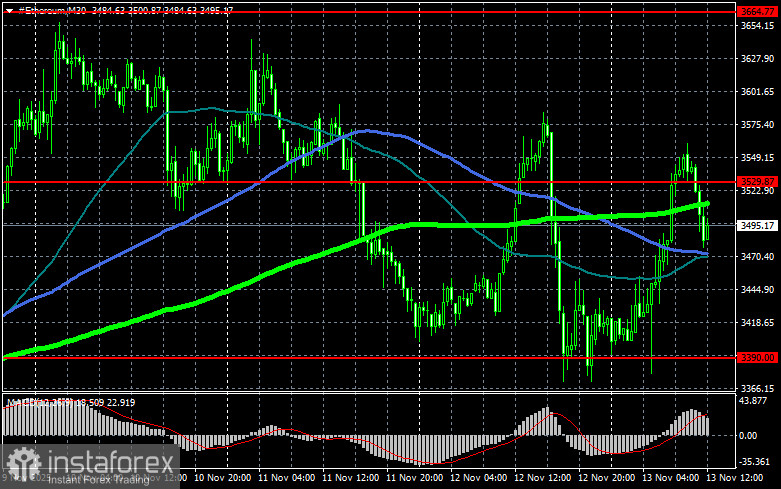Click the 12 Nov 12:00 time label
Screen dimensions: 781x489
542,478
